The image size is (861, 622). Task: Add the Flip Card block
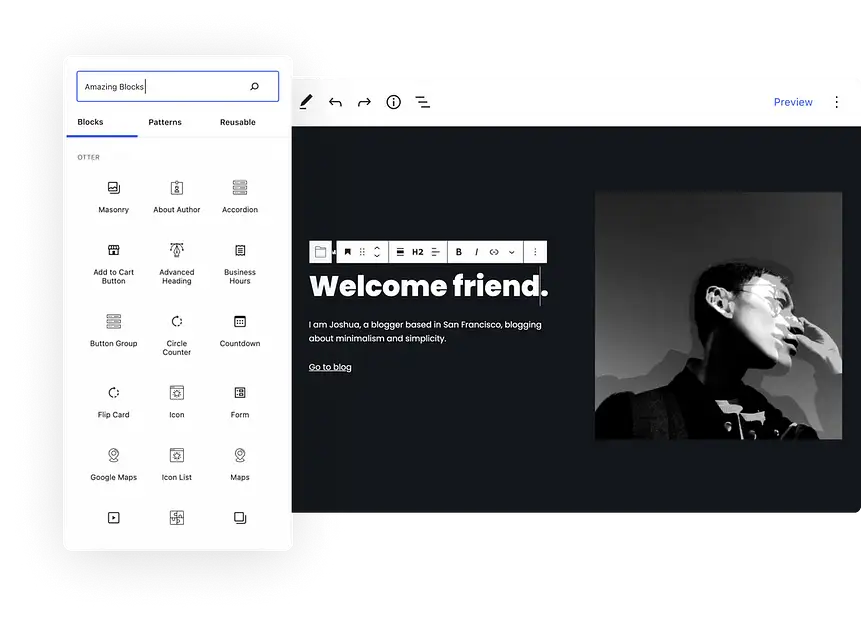pyautogui.click(x=113, y=401)
